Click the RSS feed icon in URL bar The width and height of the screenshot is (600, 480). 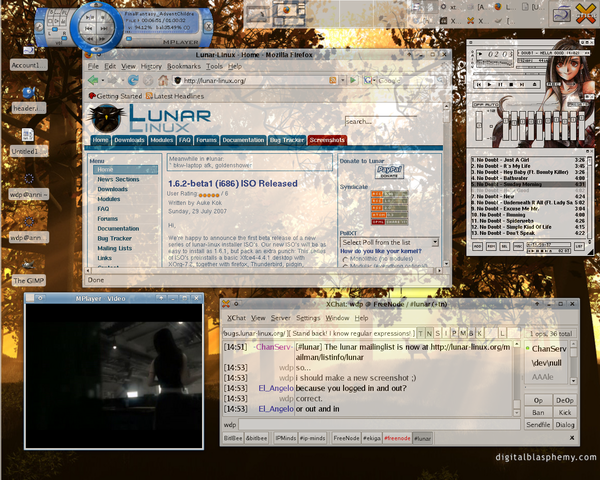coord(333,80)
